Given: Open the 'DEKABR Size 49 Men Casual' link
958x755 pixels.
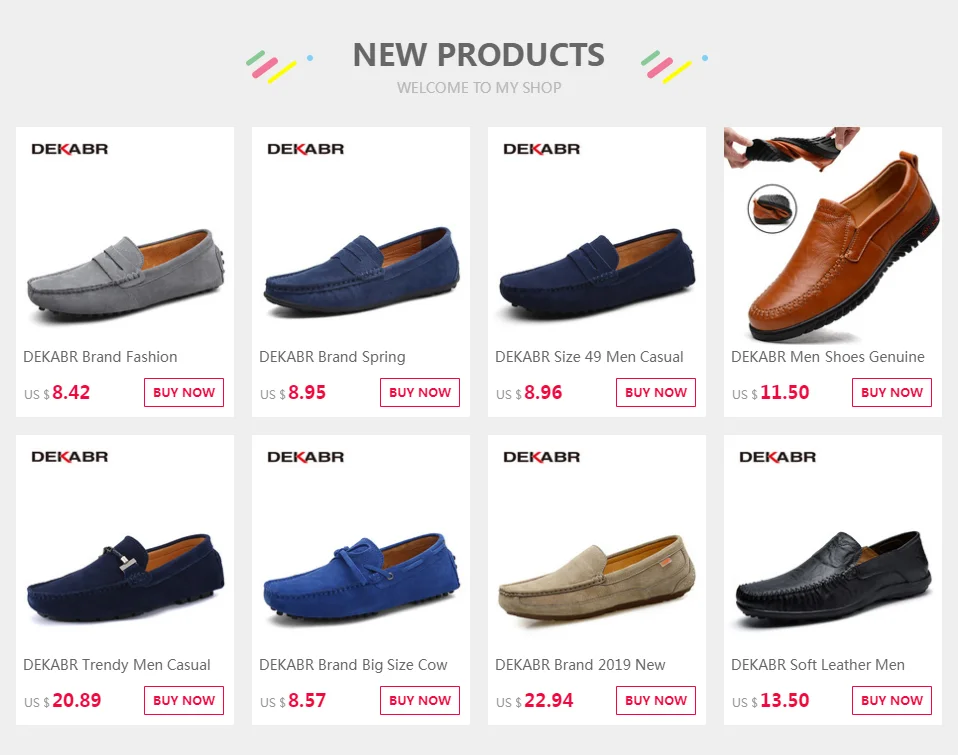Looking at the screenshot, I should click(589, 357).
